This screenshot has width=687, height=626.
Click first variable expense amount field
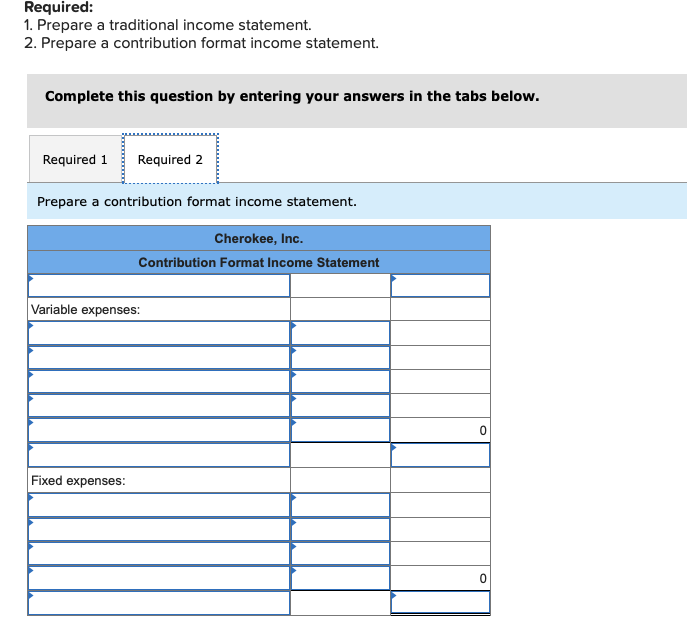340,333
